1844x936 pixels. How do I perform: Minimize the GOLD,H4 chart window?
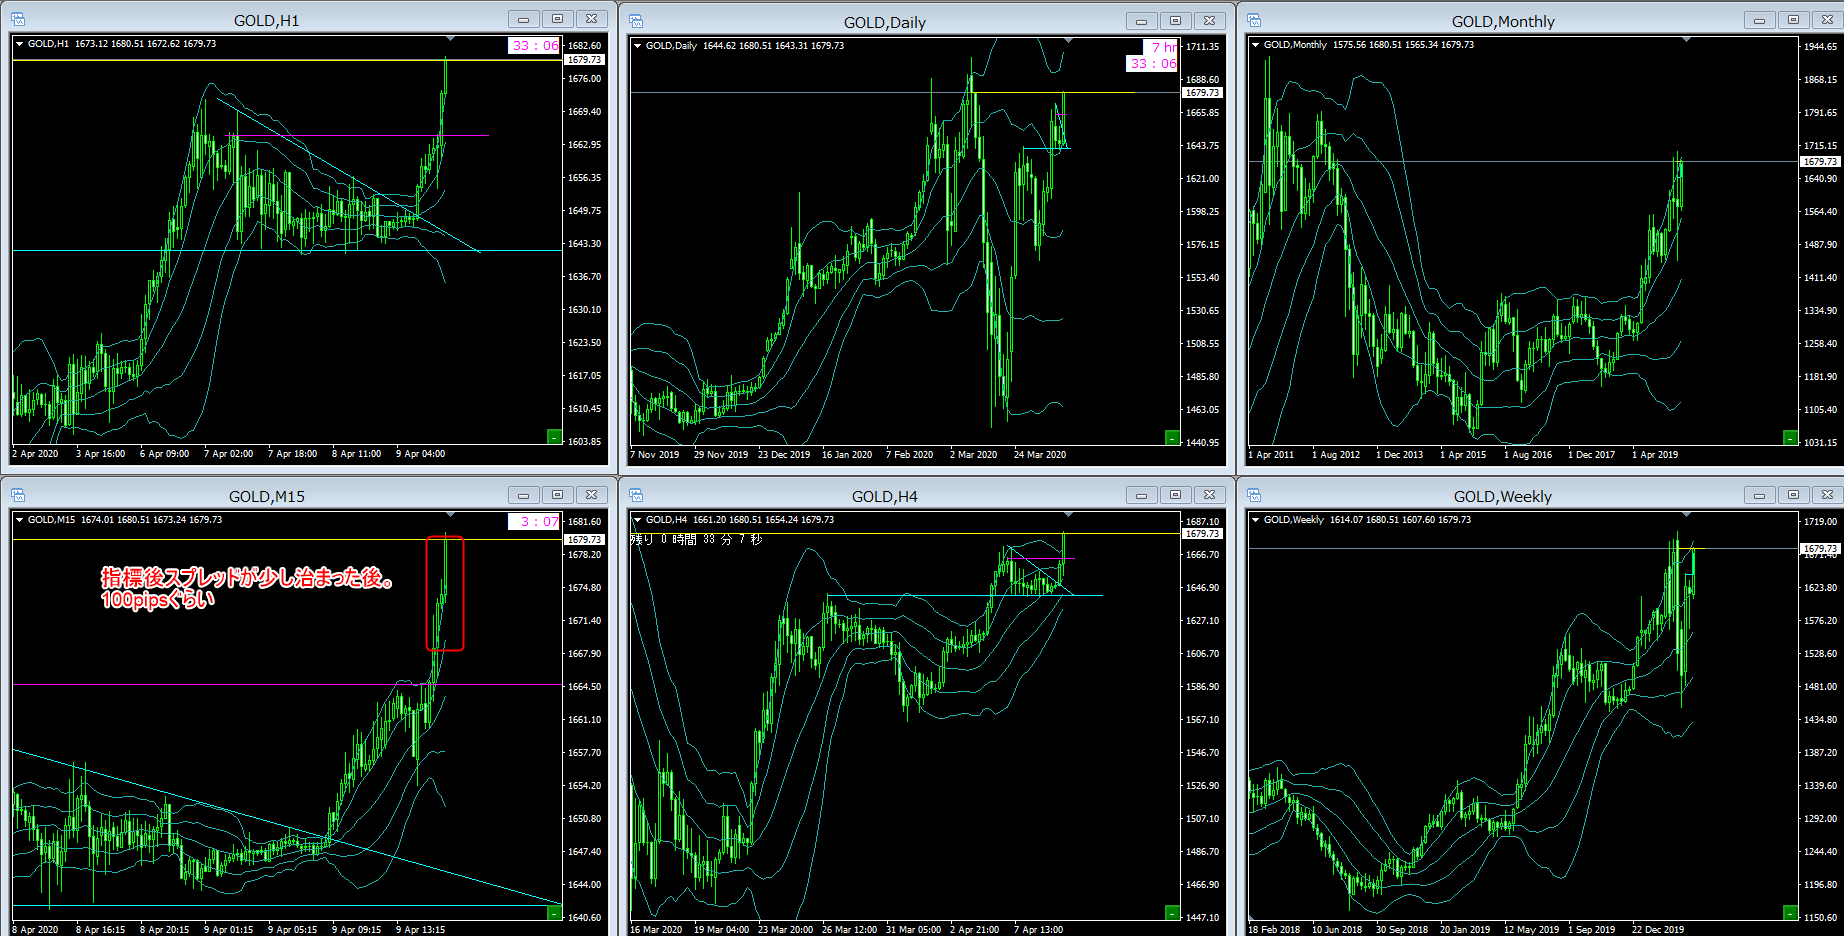[x=1141, y=495]
